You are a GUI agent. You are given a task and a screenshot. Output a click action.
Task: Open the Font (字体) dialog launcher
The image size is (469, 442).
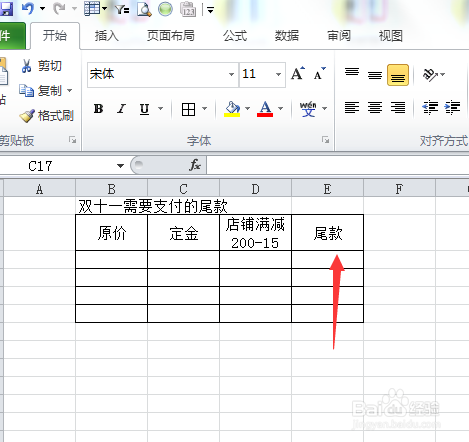tap(326, 140)
